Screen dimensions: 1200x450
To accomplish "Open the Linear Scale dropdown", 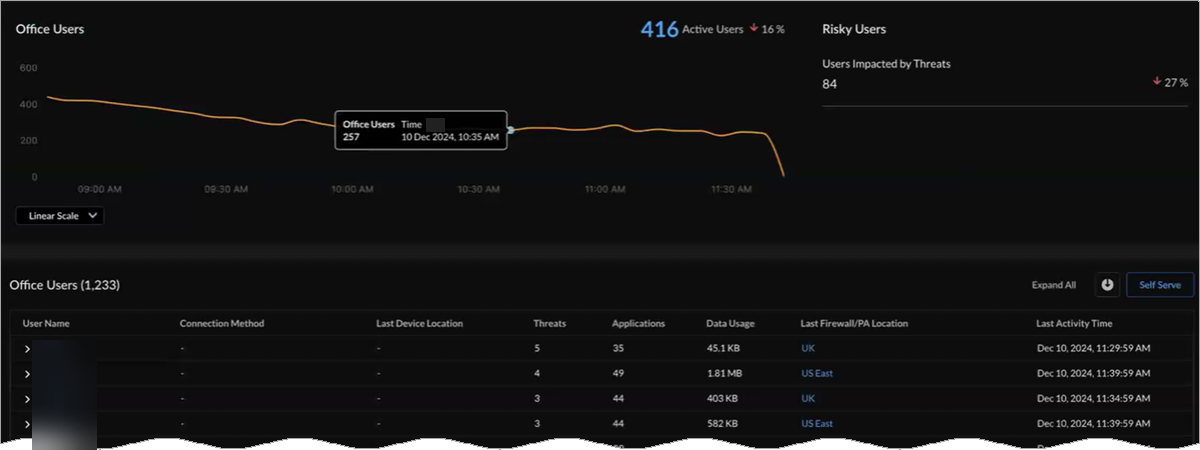I will pyautogui.click(x=60, y=215).
